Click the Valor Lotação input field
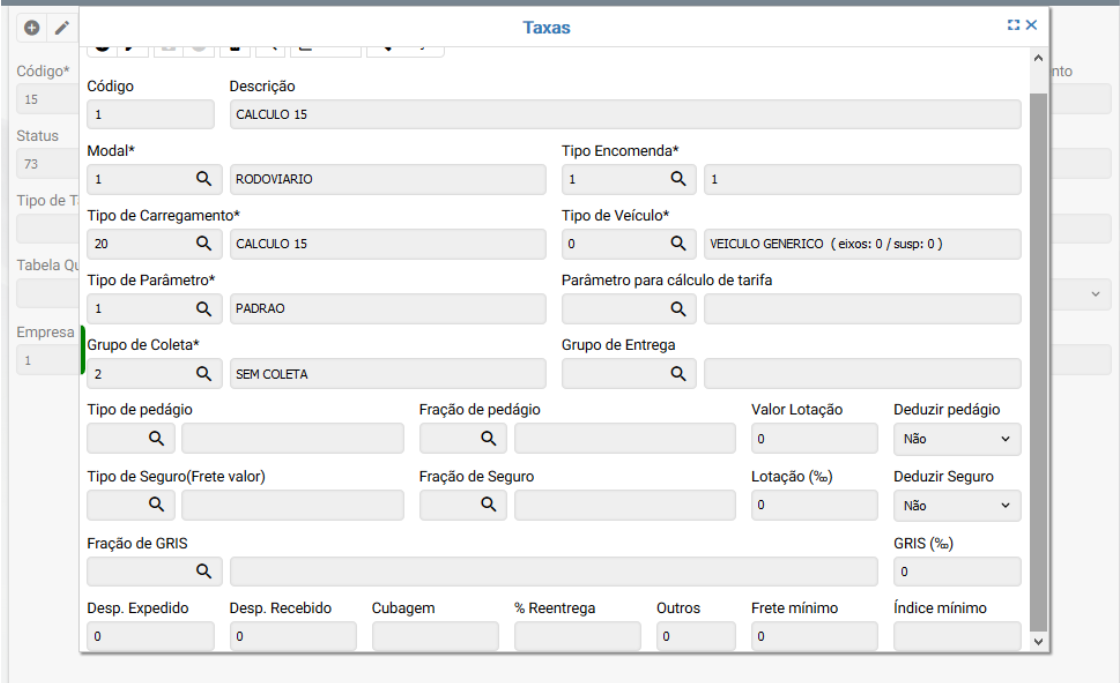Image resolution: width=1120 pixels, height=683 pixels. tap(813, 439)
